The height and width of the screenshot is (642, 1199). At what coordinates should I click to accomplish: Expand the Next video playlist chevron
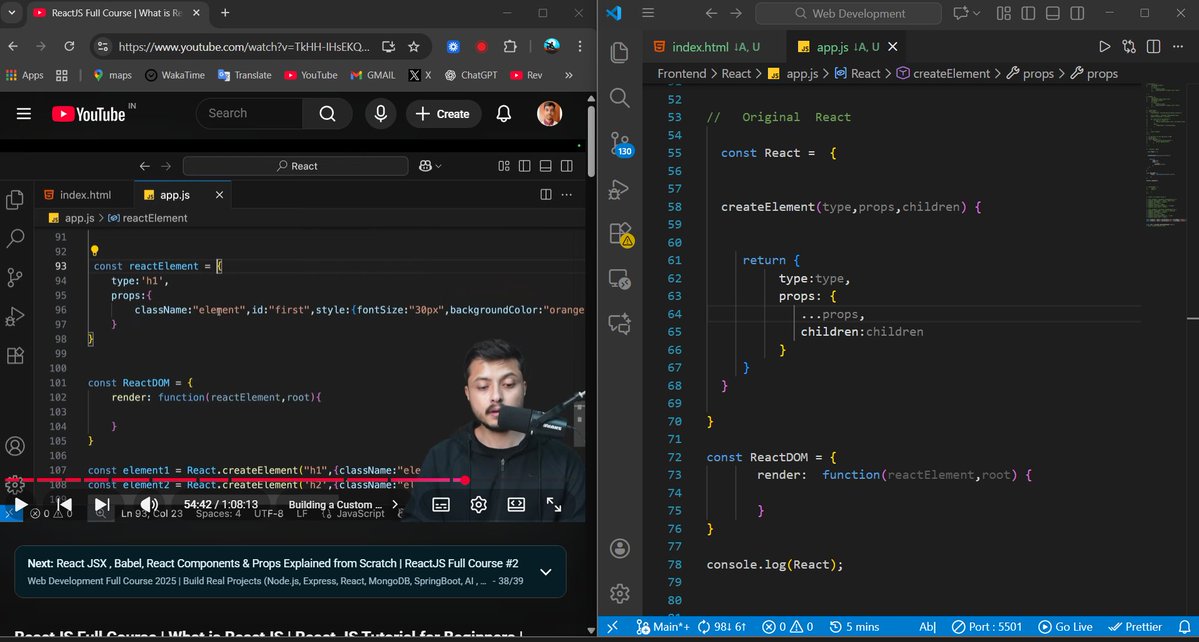click(x=545, y=571)
